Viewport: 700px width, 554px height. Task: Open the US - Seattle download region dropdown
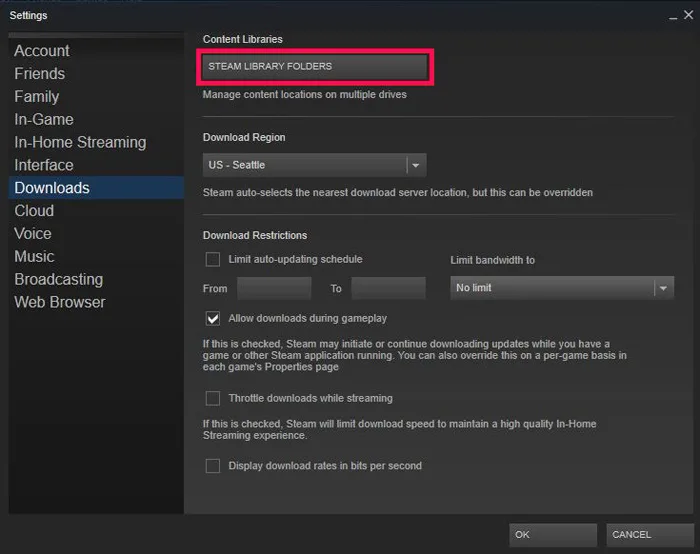[x=314, y=165]
